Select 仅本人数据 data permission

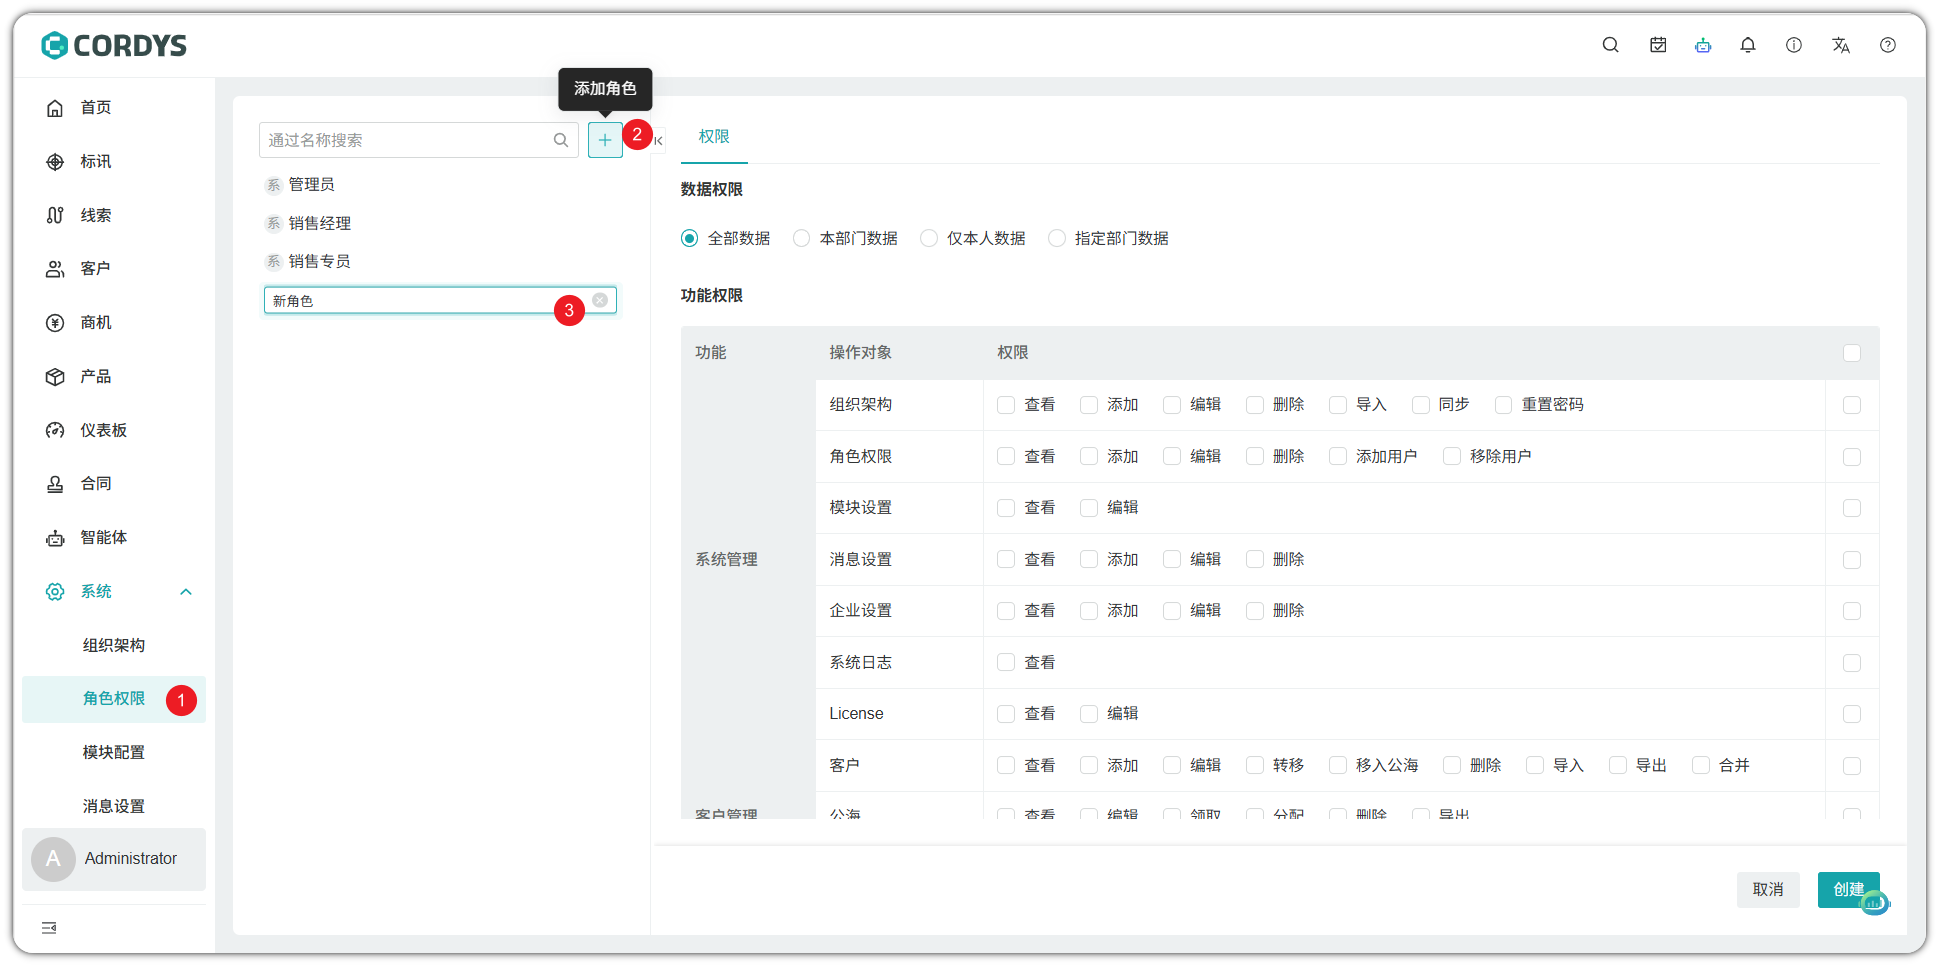(929, 238)
